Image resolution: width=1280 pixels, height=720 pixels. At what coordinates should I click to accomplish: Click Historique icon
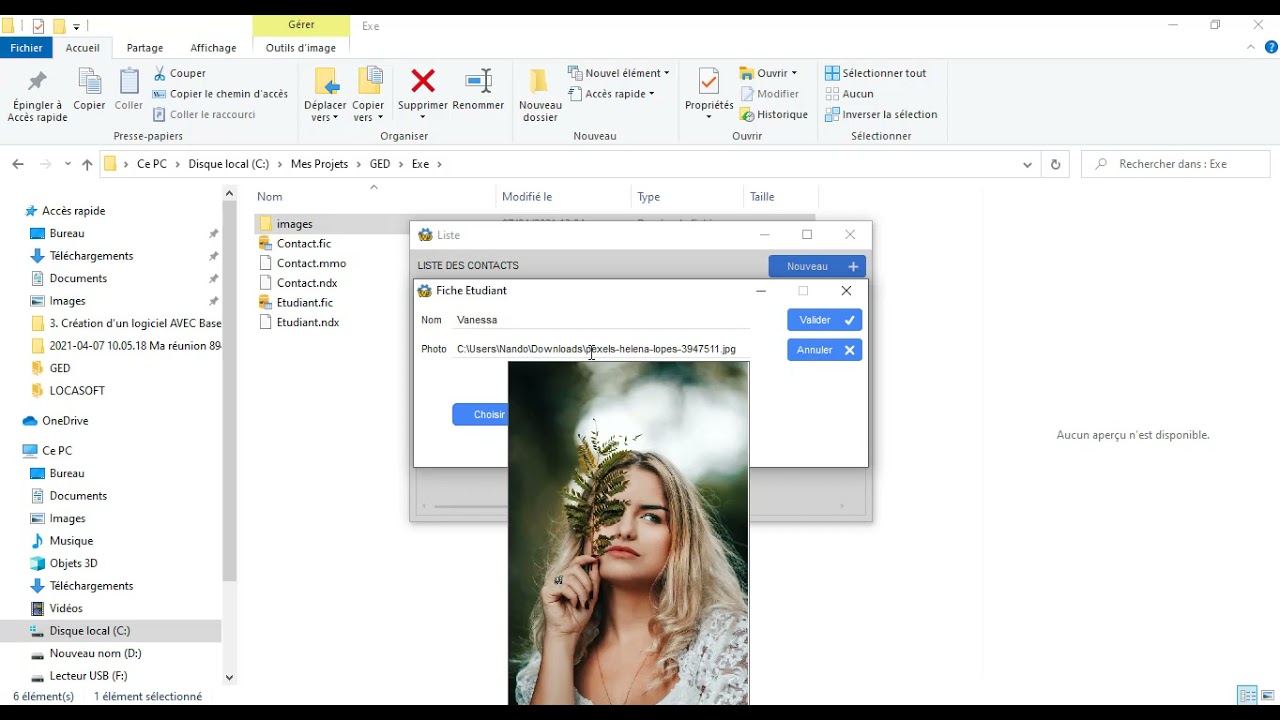click(747, 115)
